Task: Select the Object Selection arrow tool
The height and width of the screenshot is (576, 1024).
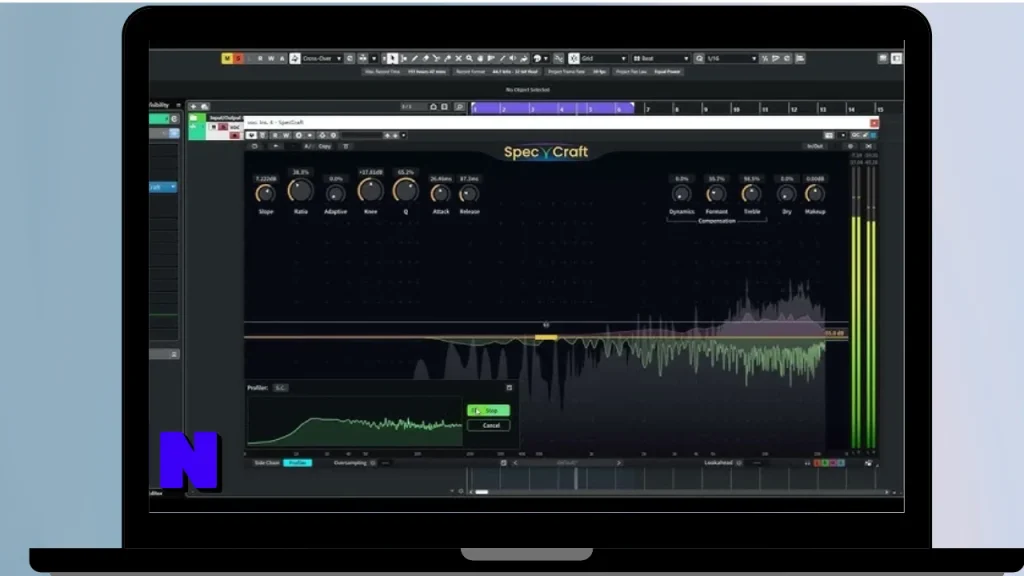Action: tap(392, 59)
